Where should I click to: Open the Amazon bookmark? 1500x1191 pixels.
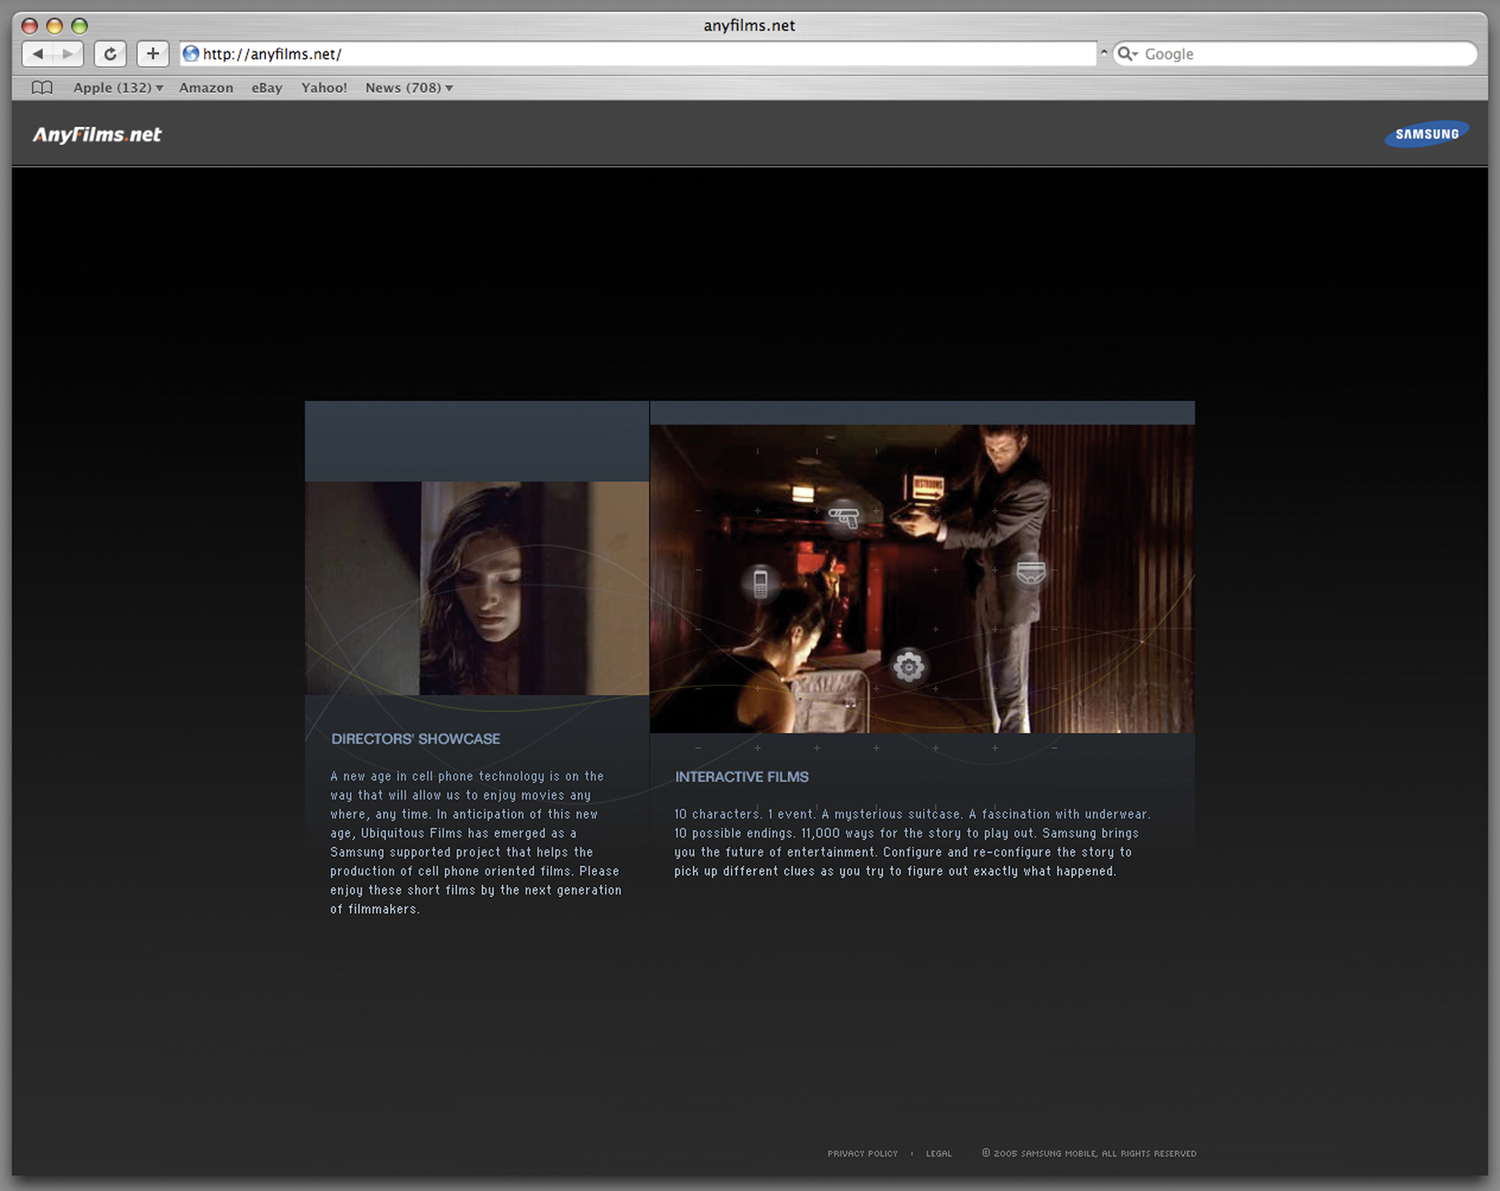tap(206, 88)
